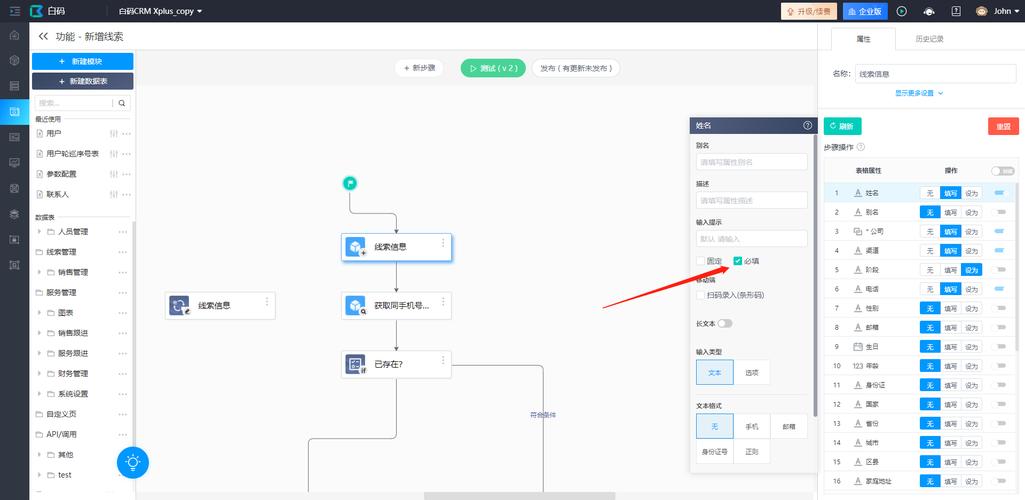
Task: Open the ellipsis menu for 线索管理 folder
Action: tap(123, 252)
